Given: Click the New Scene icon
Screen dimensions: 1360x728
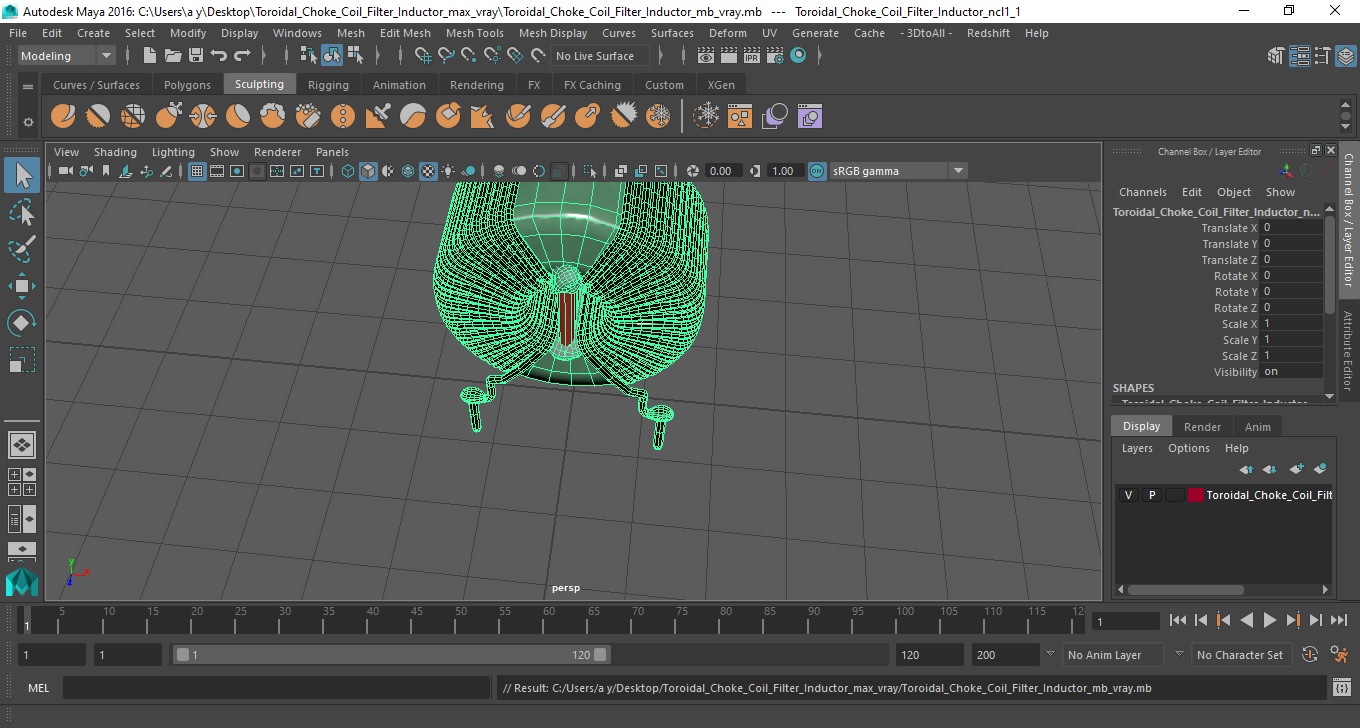Looking at the screenshot, I should tap(150, 56).
